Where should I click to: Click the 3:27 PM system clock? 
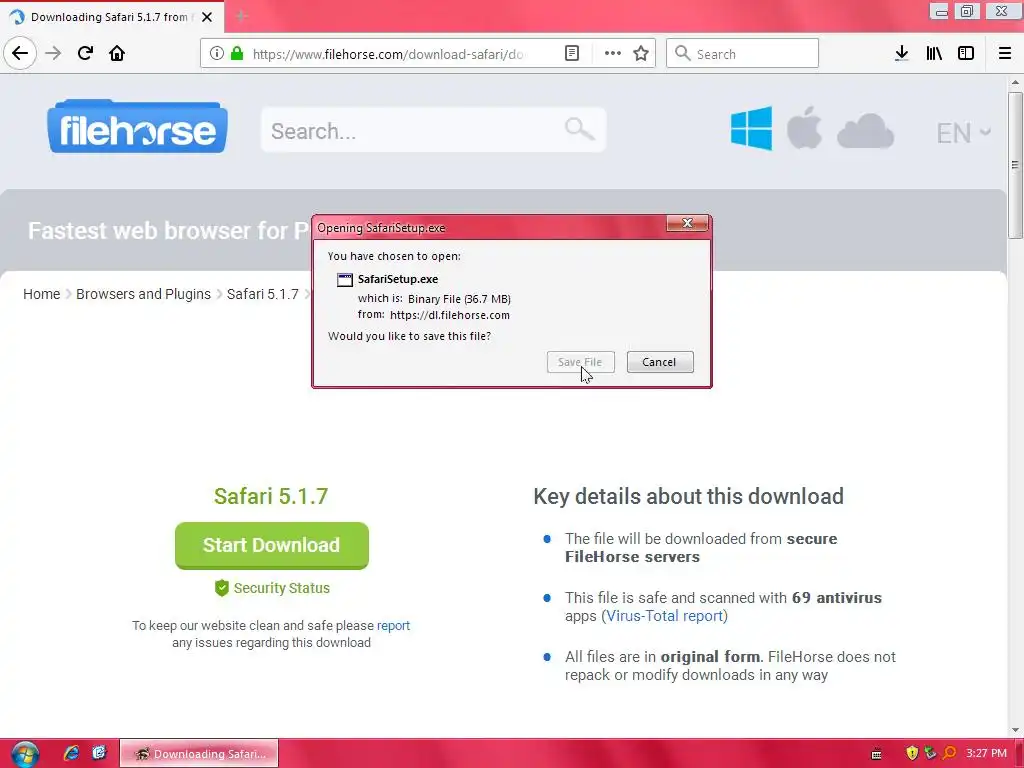[x=986, y=753]
